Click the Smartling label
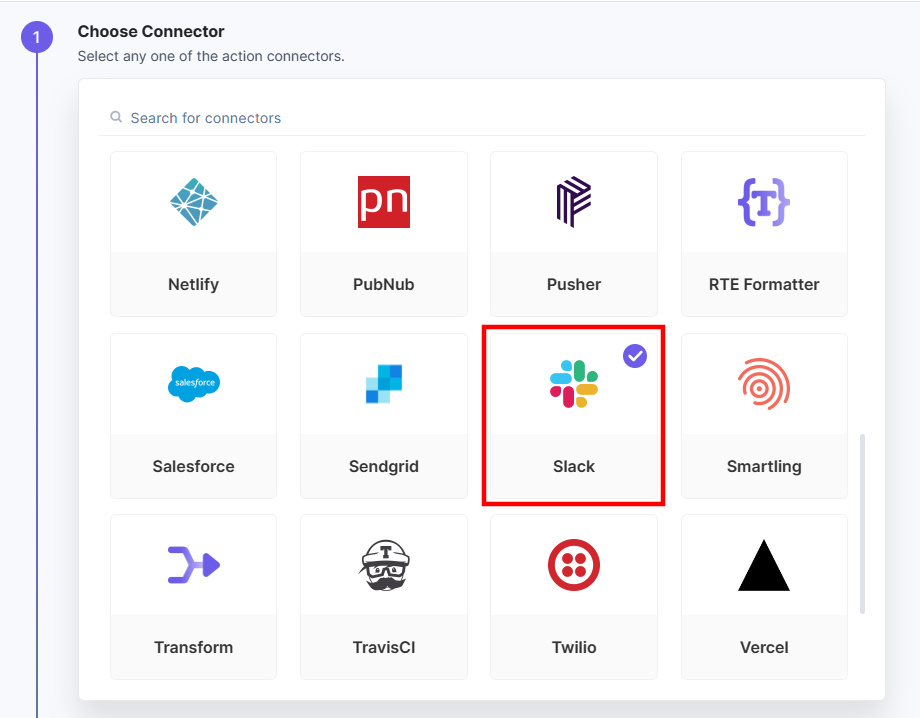 point(764,466)
